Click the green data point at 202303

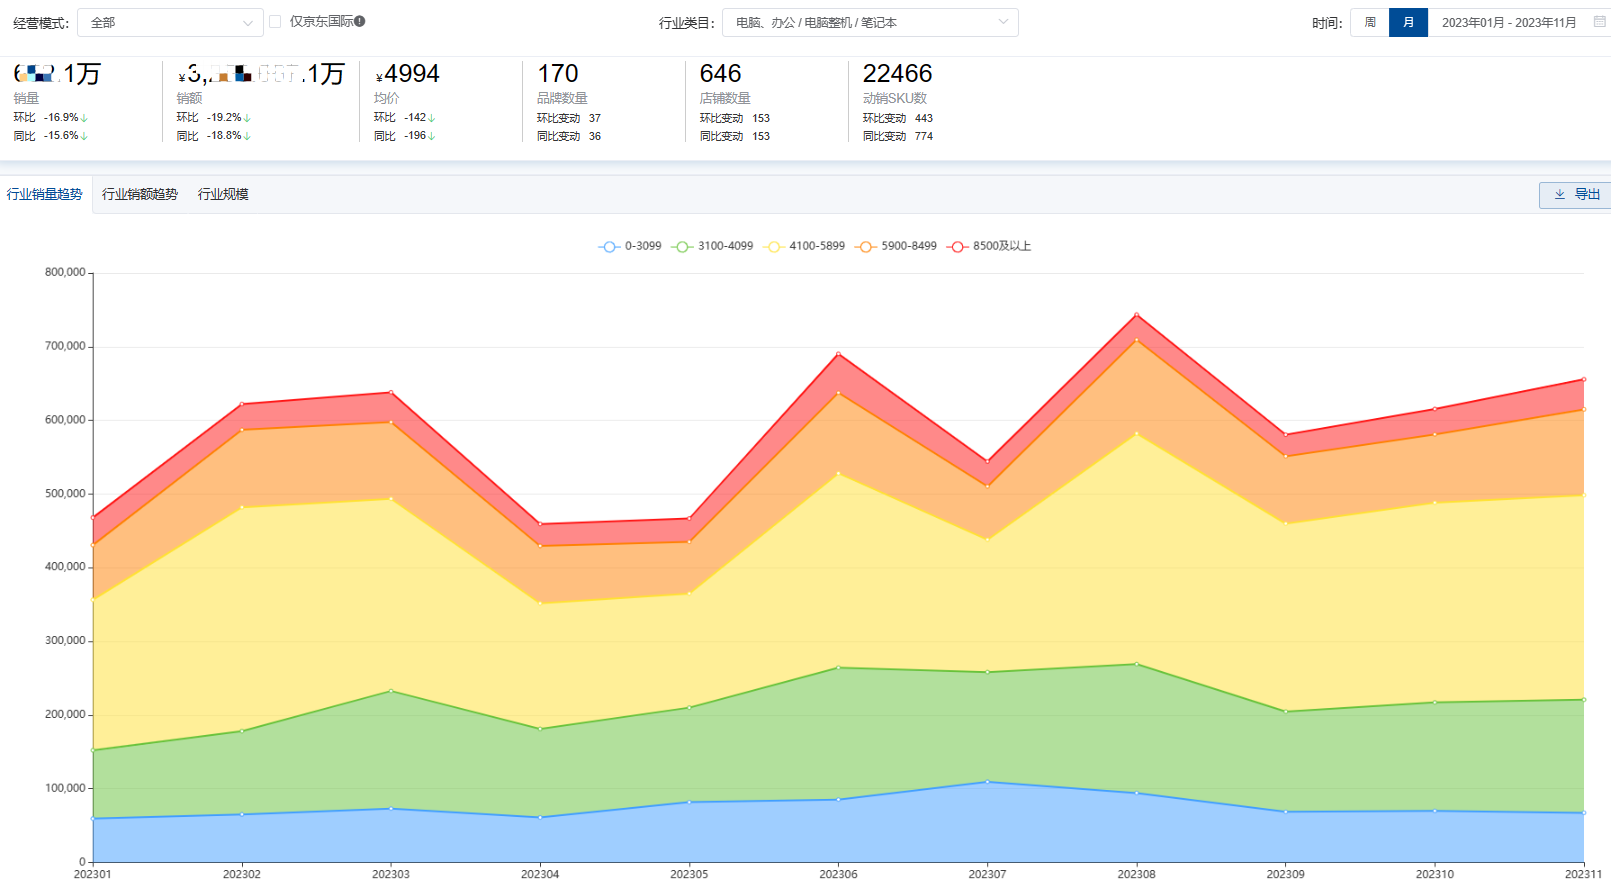coord(391,691)
